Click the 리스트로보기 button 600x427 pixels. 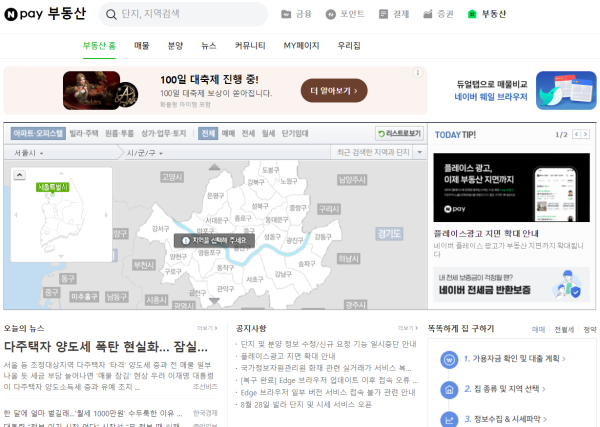(400, 133)
